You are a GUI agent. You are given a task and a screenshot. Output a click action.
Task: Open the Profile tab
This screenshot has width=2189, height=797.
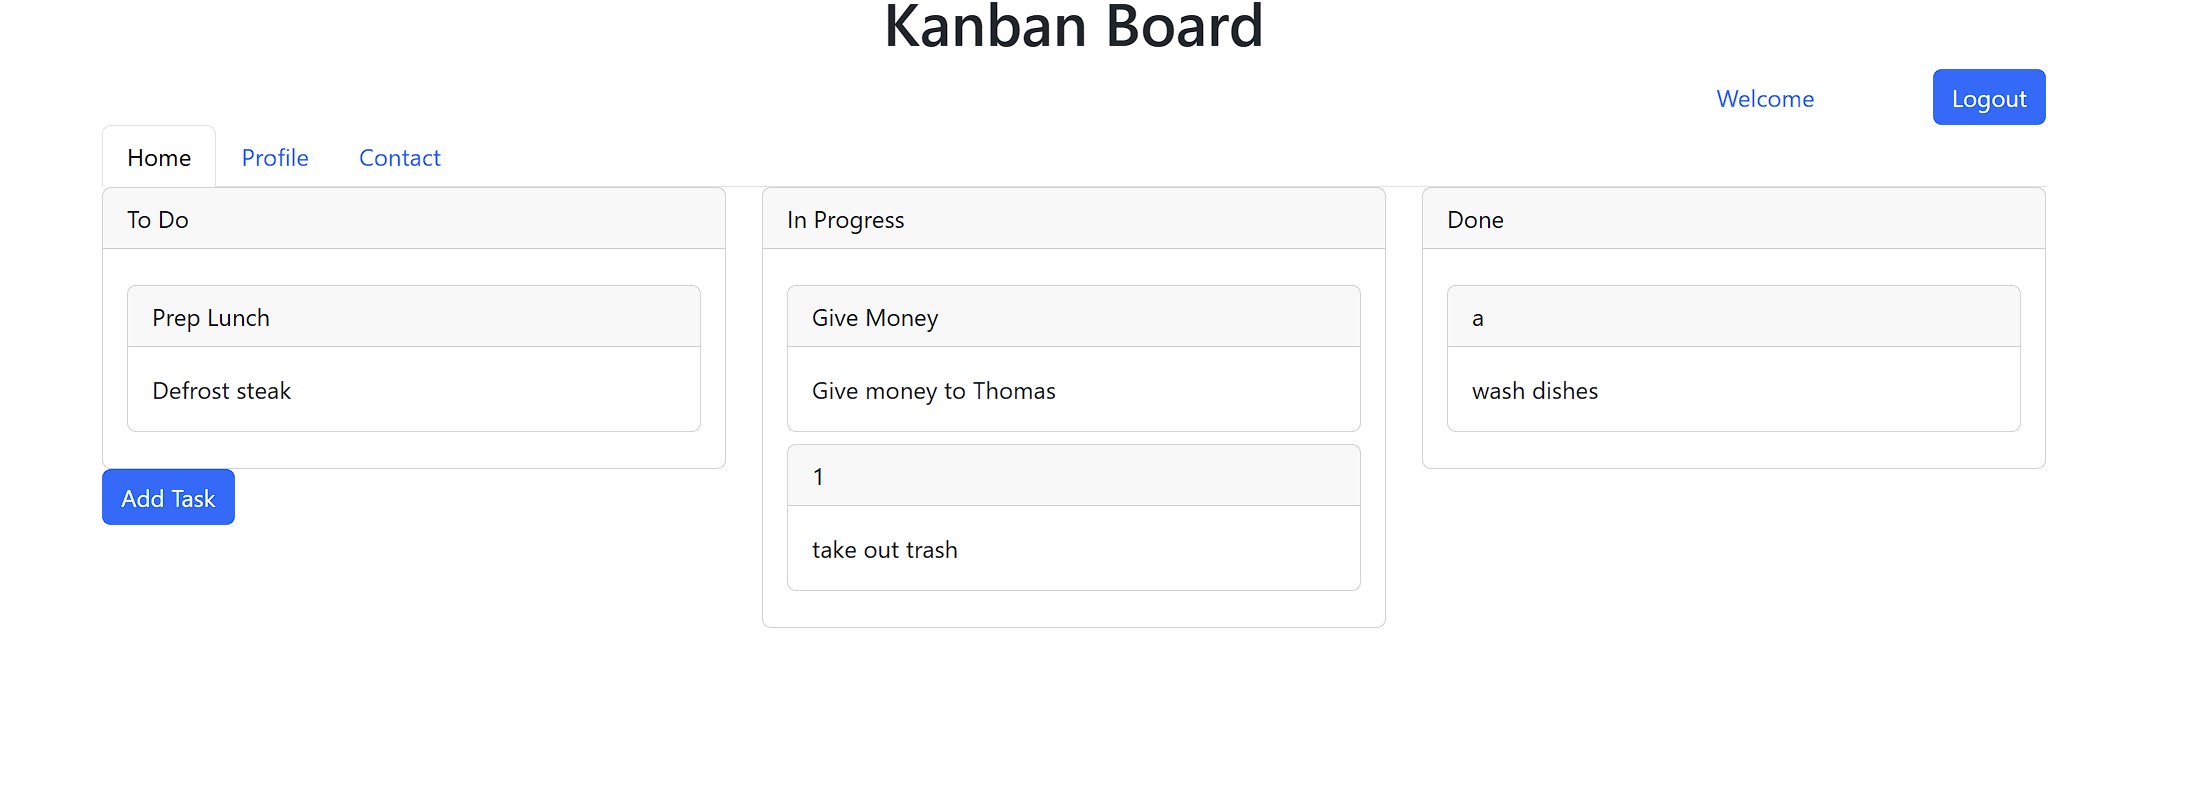coord(275,158)
